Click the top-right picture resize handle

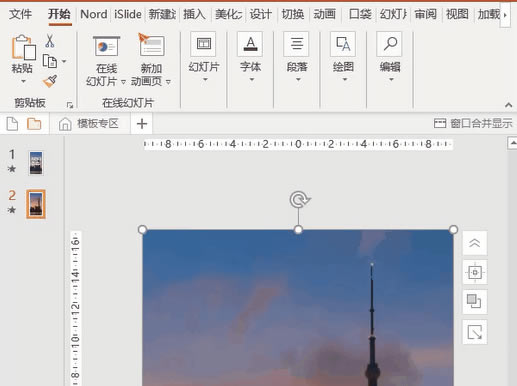(x=453, y=229)
